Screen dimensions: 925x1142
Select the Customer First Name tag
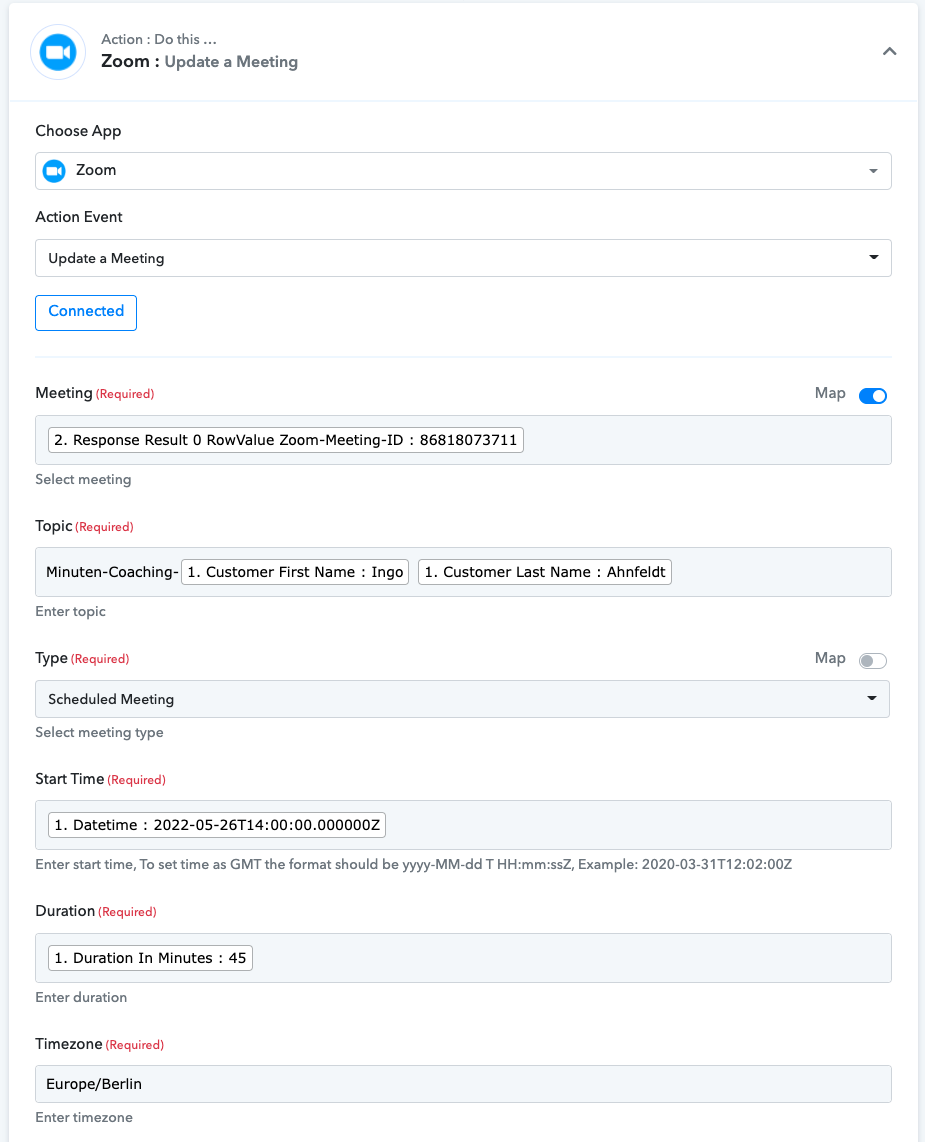pyautogui.click(x=295, y=572)
